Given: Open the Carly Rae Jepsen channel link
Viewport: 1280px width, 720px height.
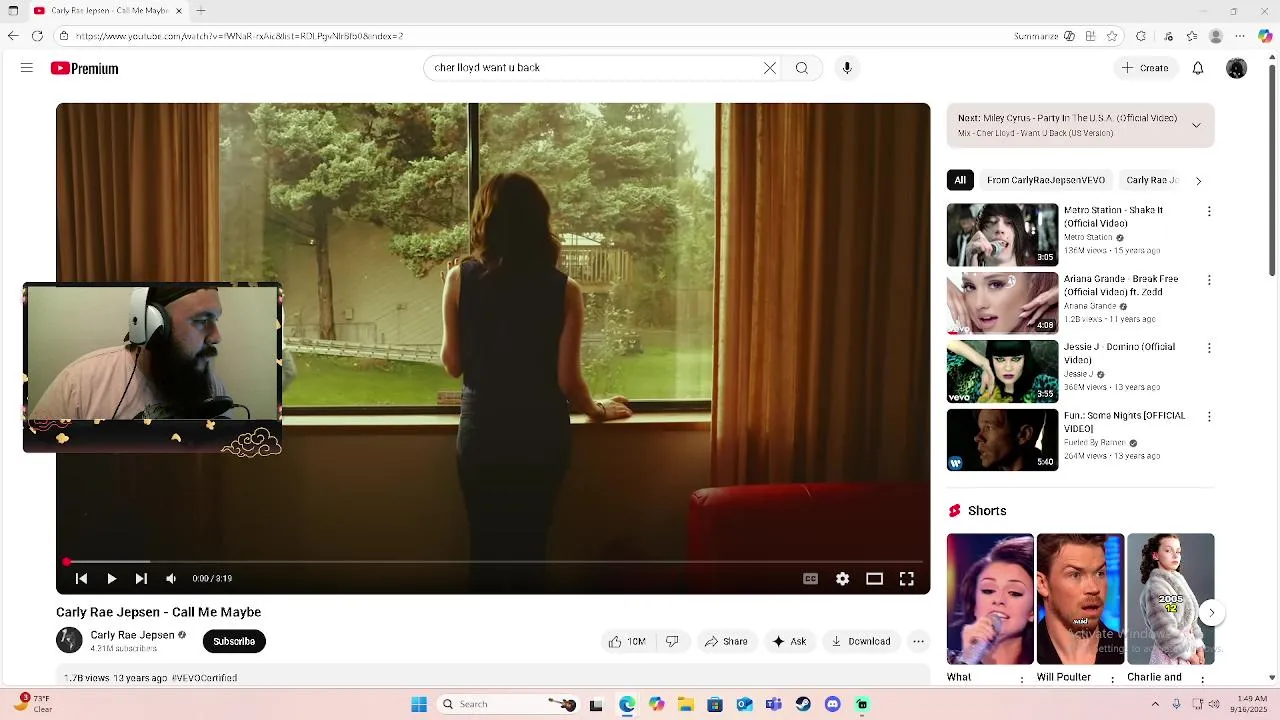Looking at the screenshot, I should (132, 635).
